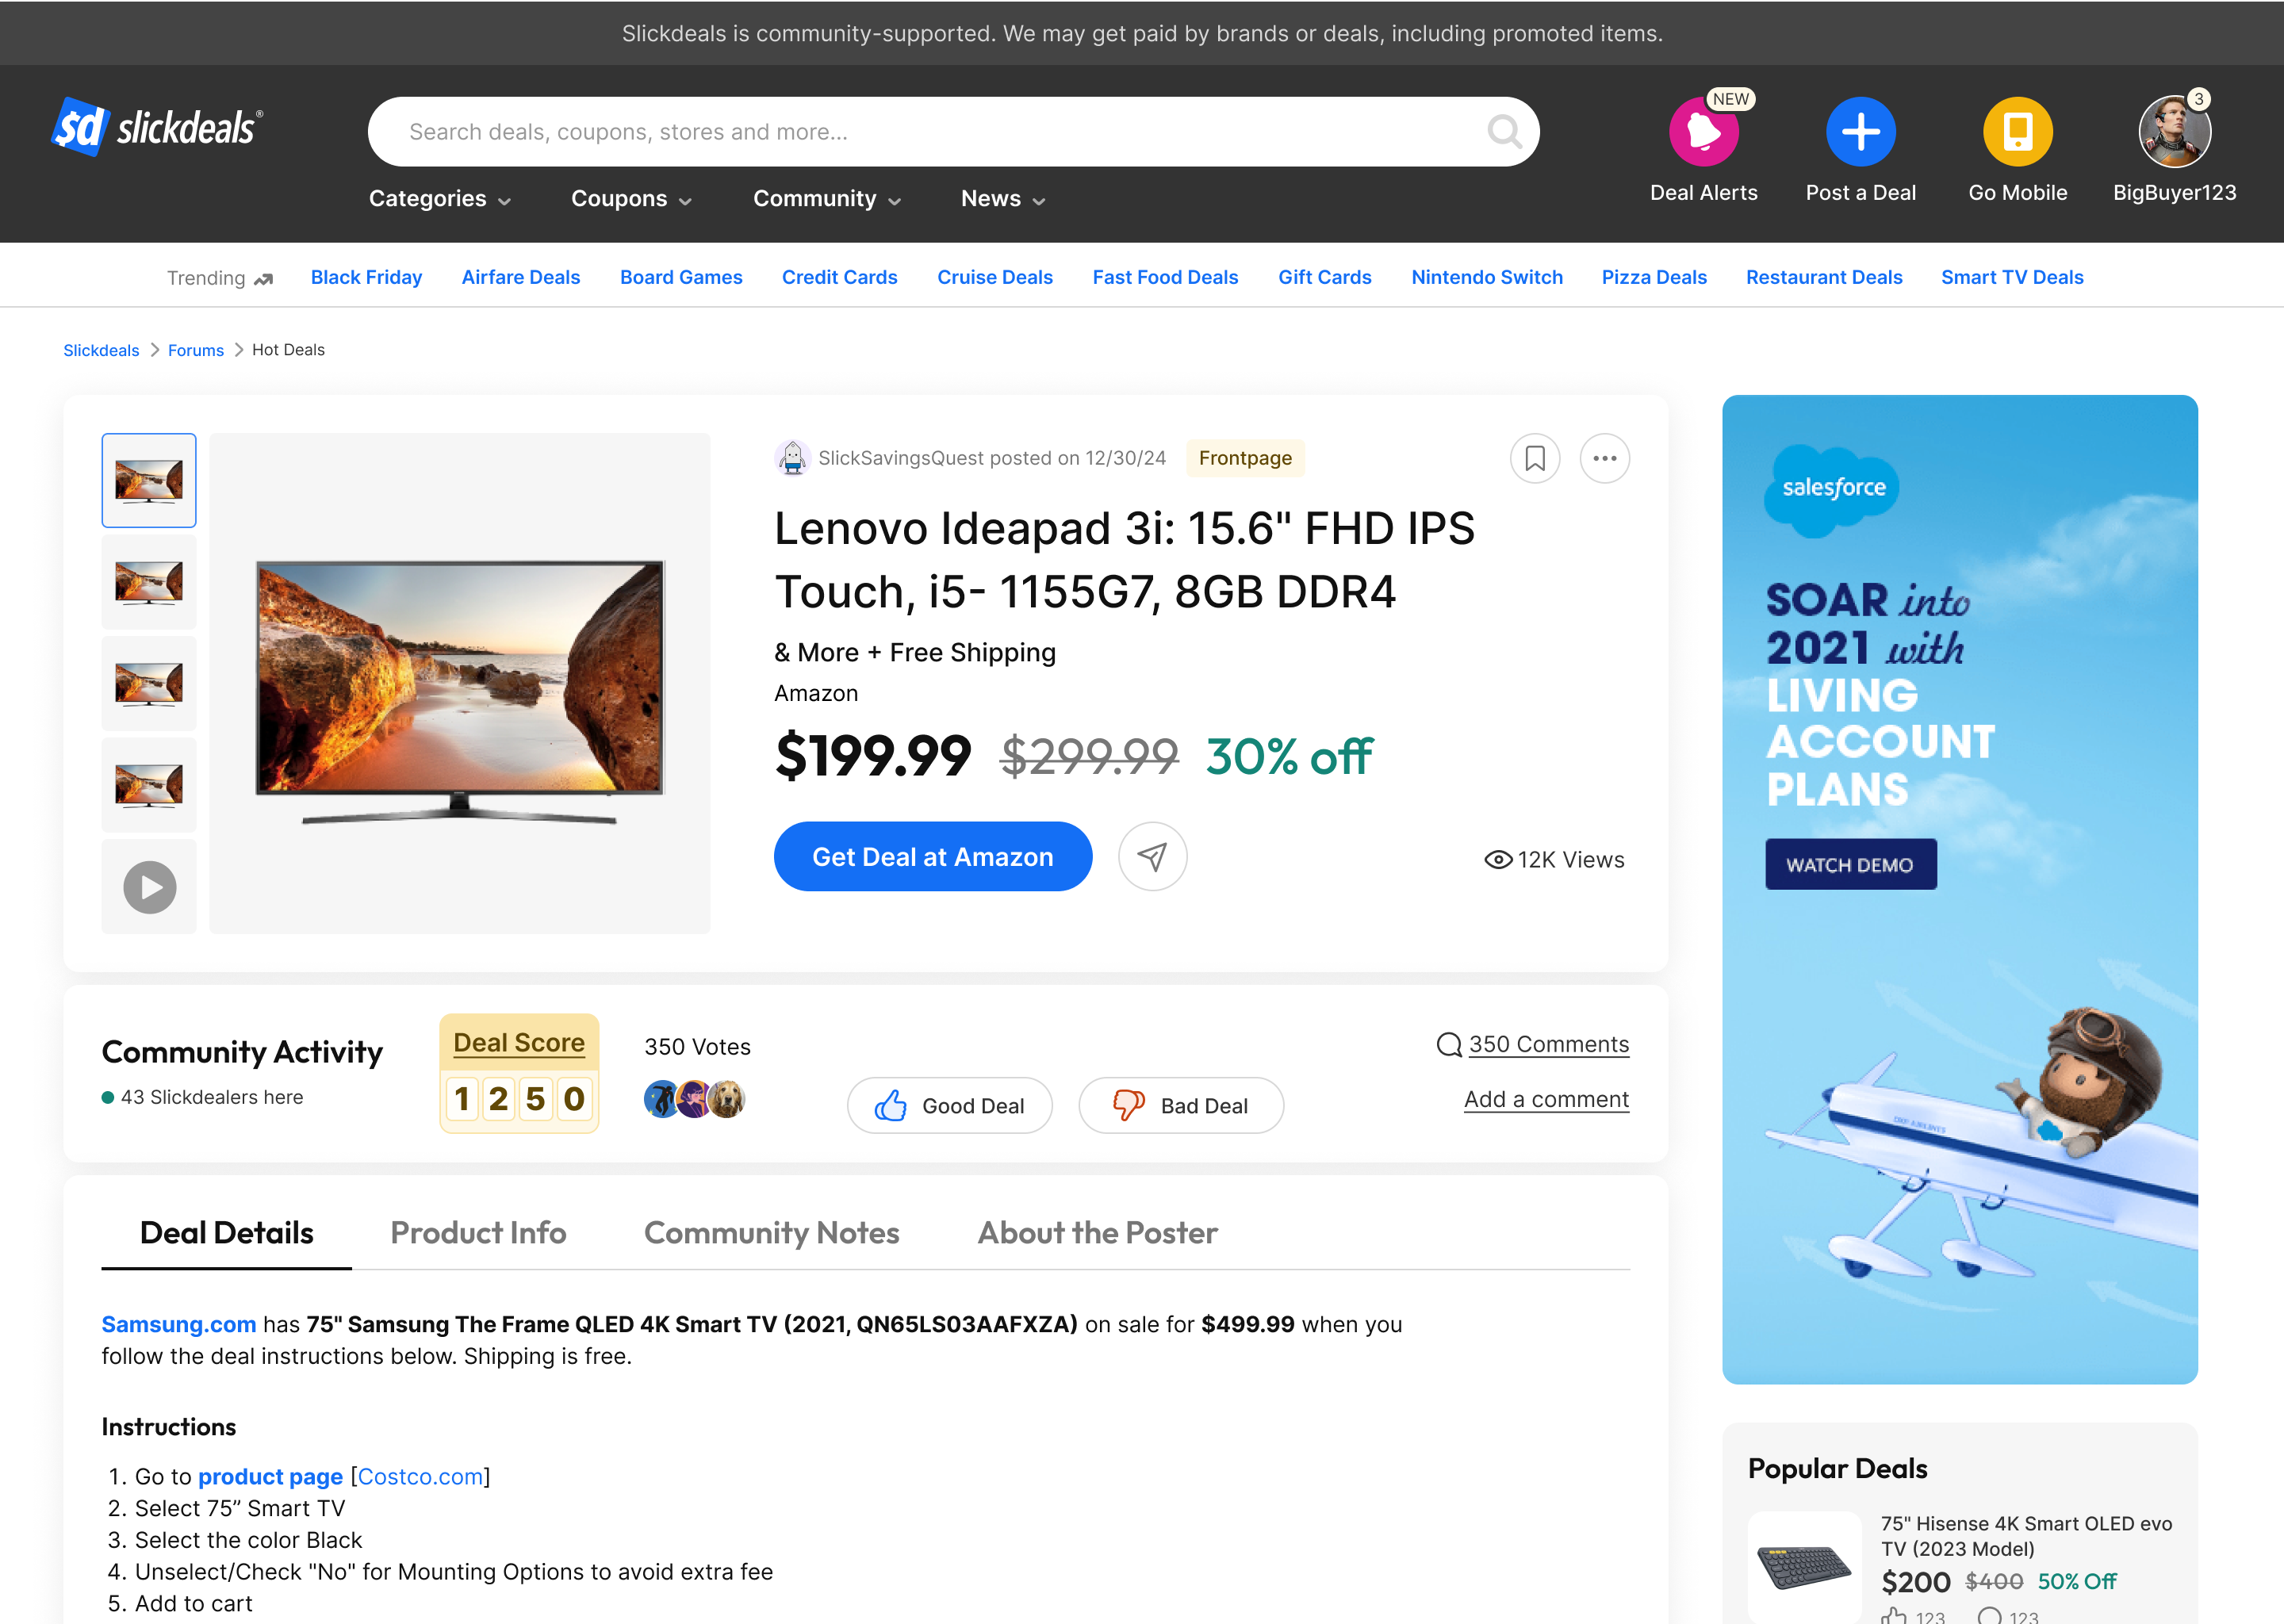Play the product video thumbnail
Screen dimensions: 2284x1624
coord(149,887)
